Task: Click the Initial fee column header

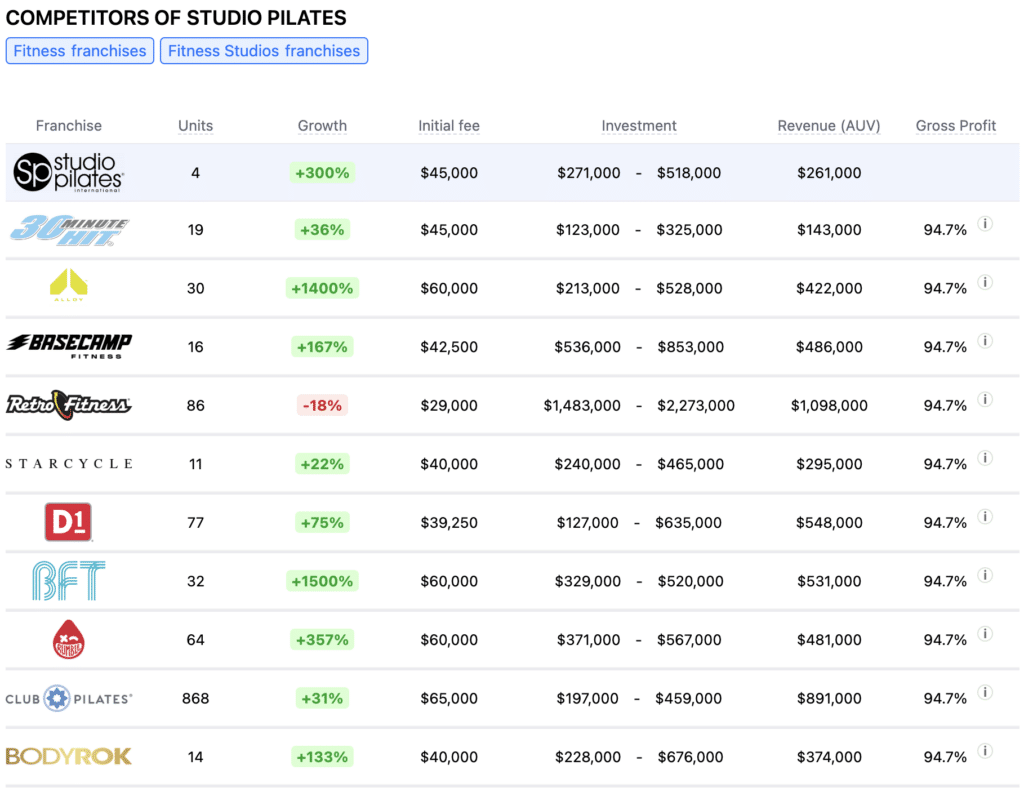Action: (449, 125)
